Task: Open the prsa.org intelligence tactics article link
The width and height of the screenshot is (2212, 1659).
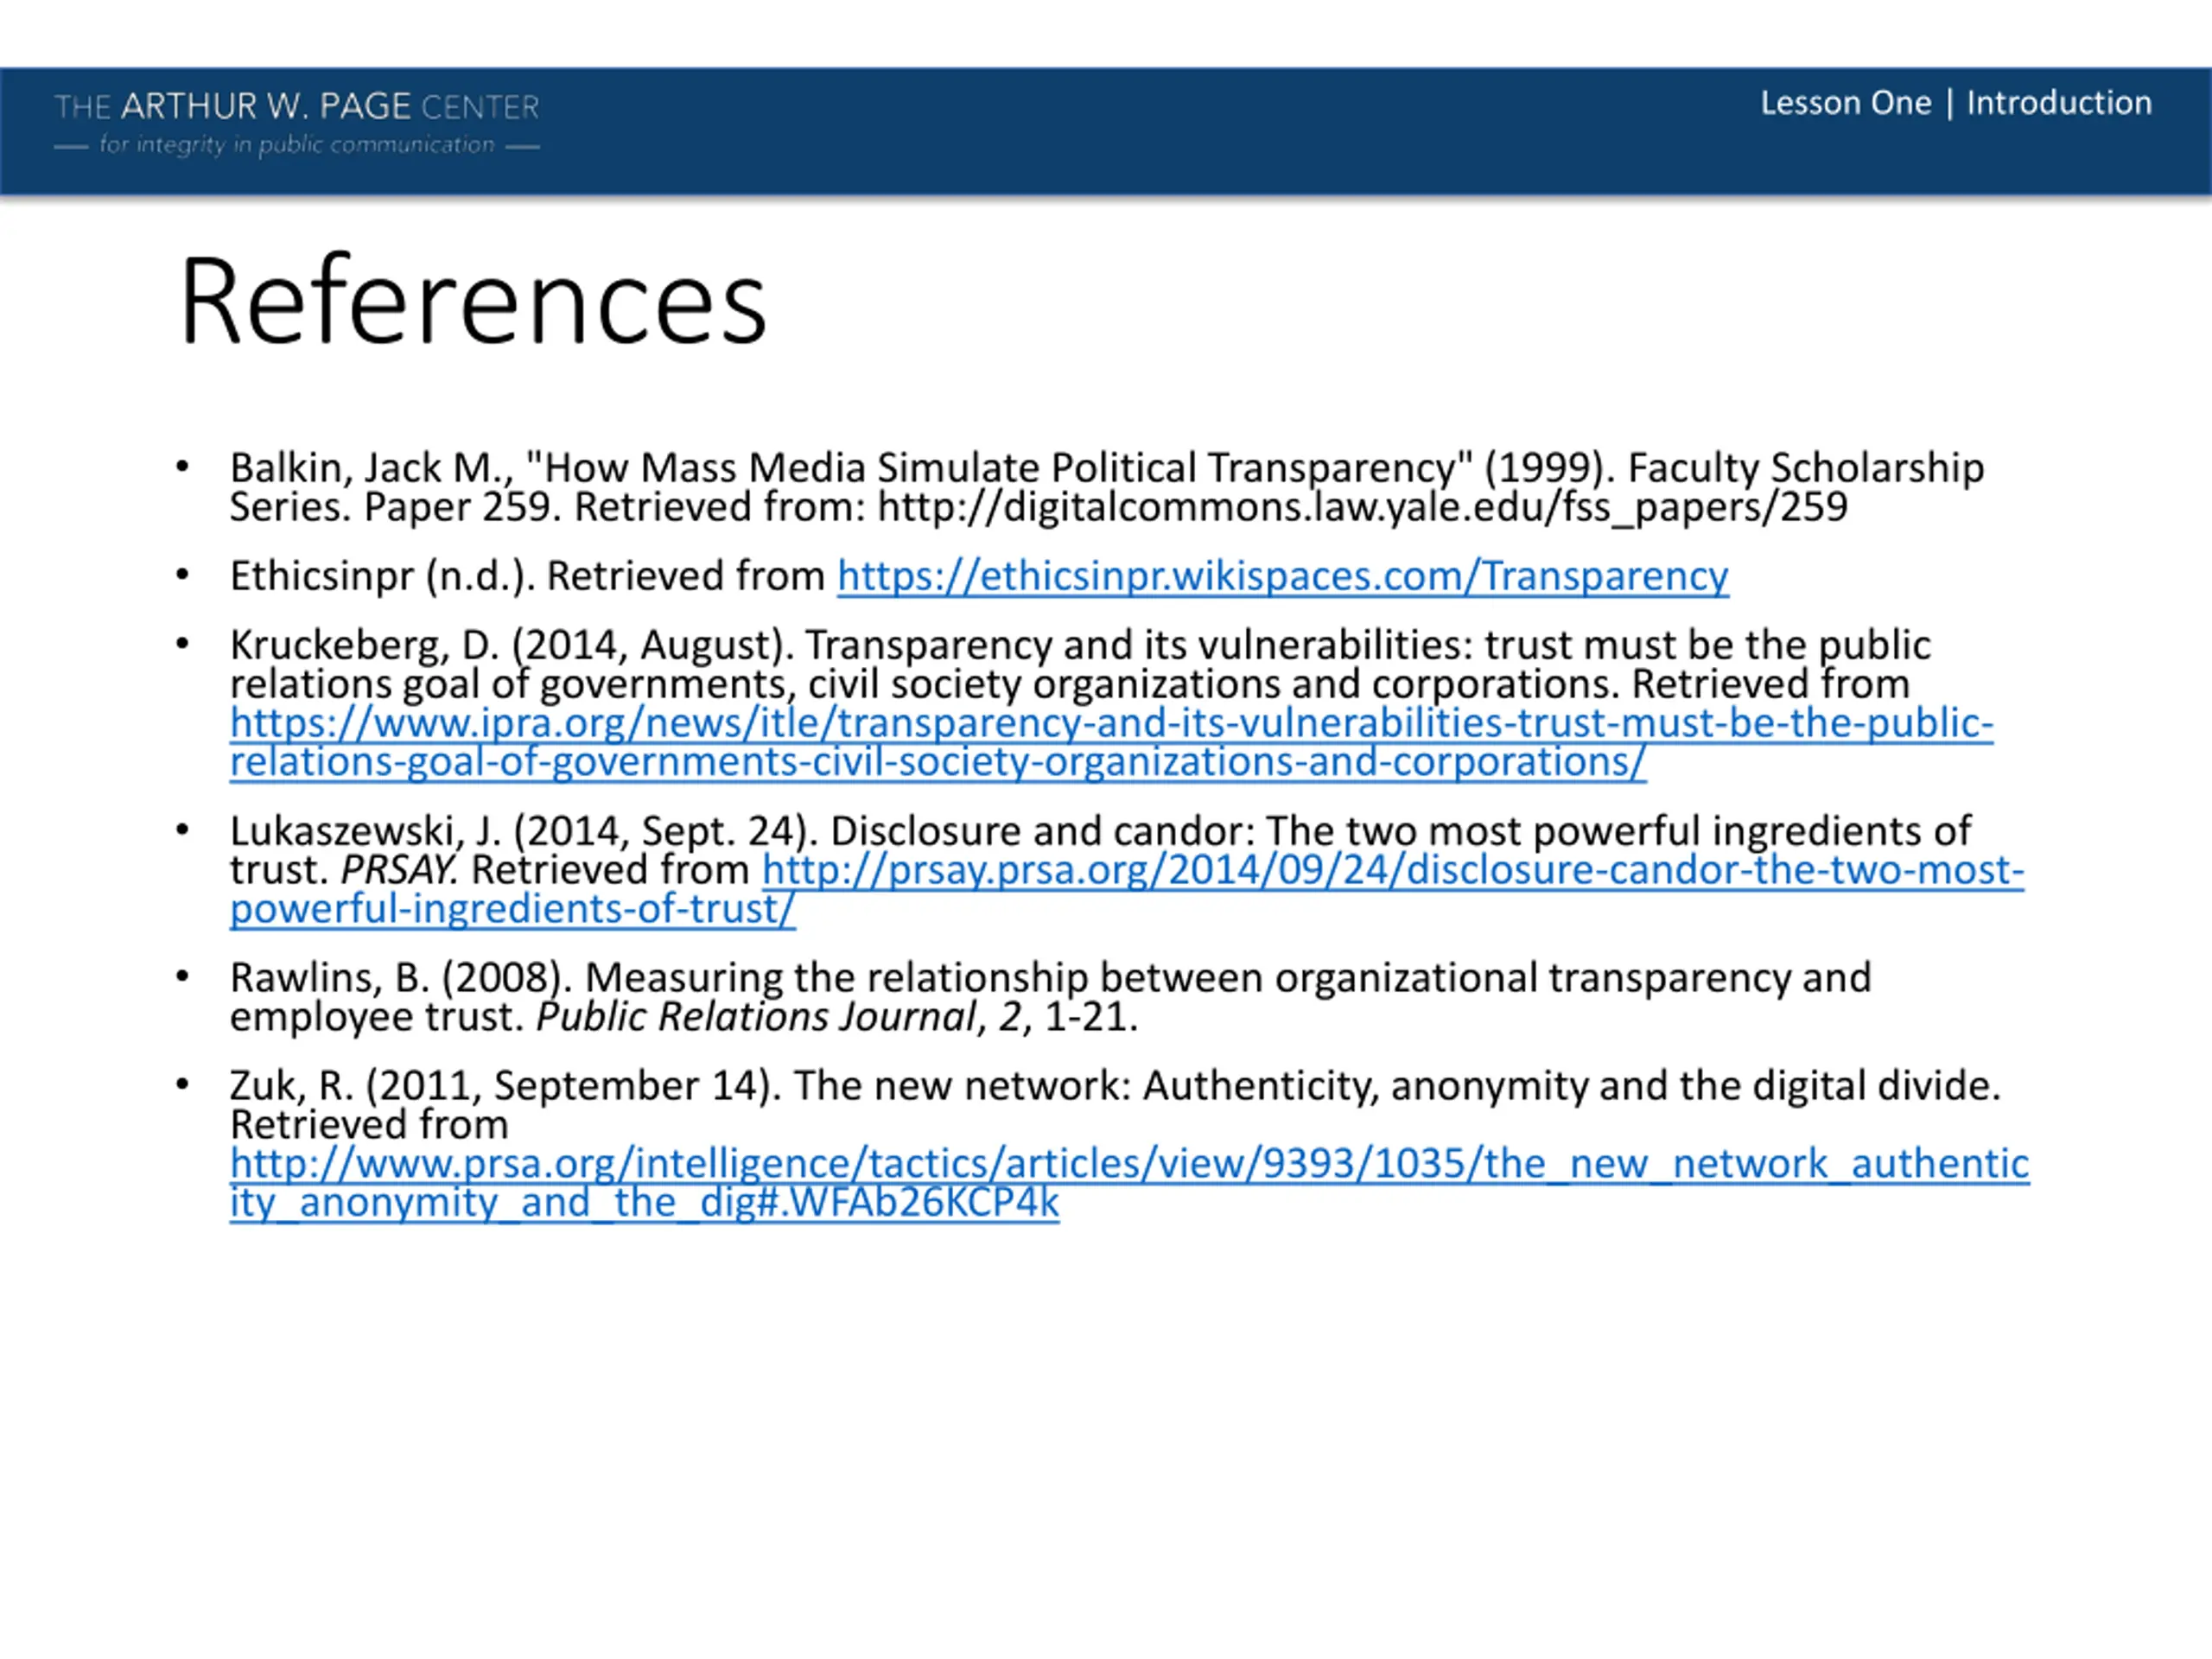Action: 1129,1183
